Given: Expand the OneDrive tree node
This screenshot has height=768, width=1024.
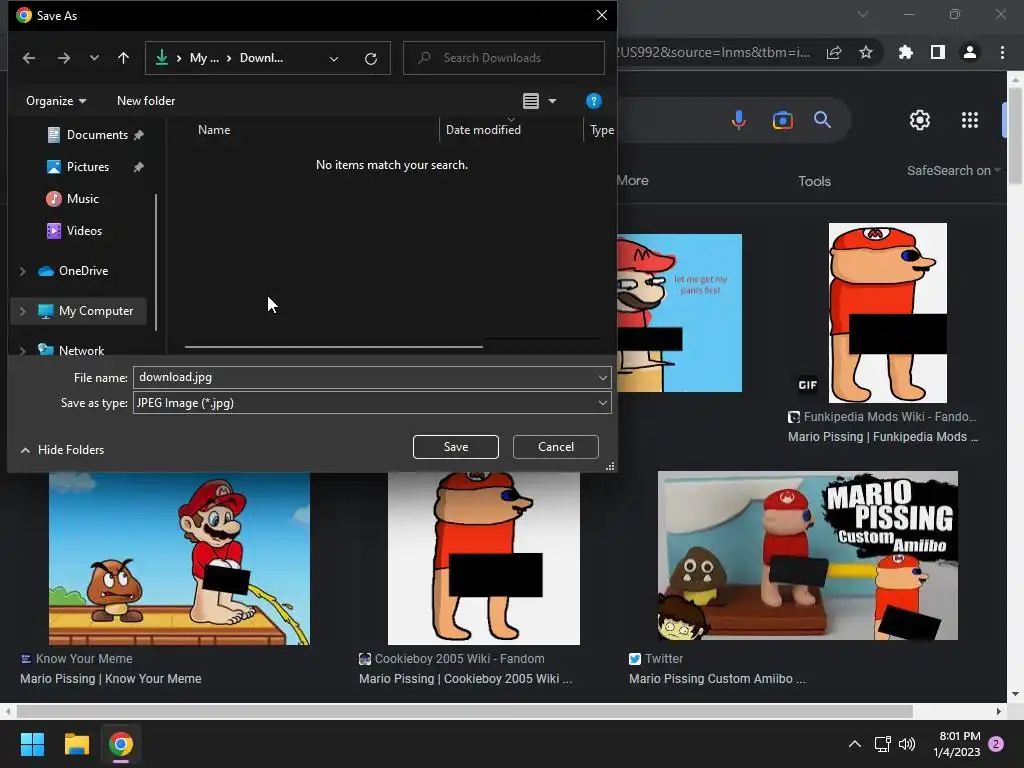Looking at the screenshot, I should click(x=23, y=271).
